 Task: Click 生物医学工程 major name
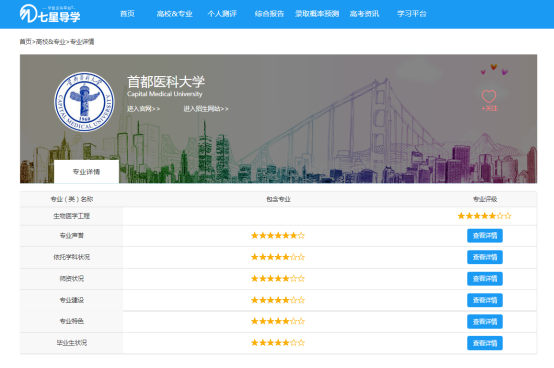(x=71, y=216)
